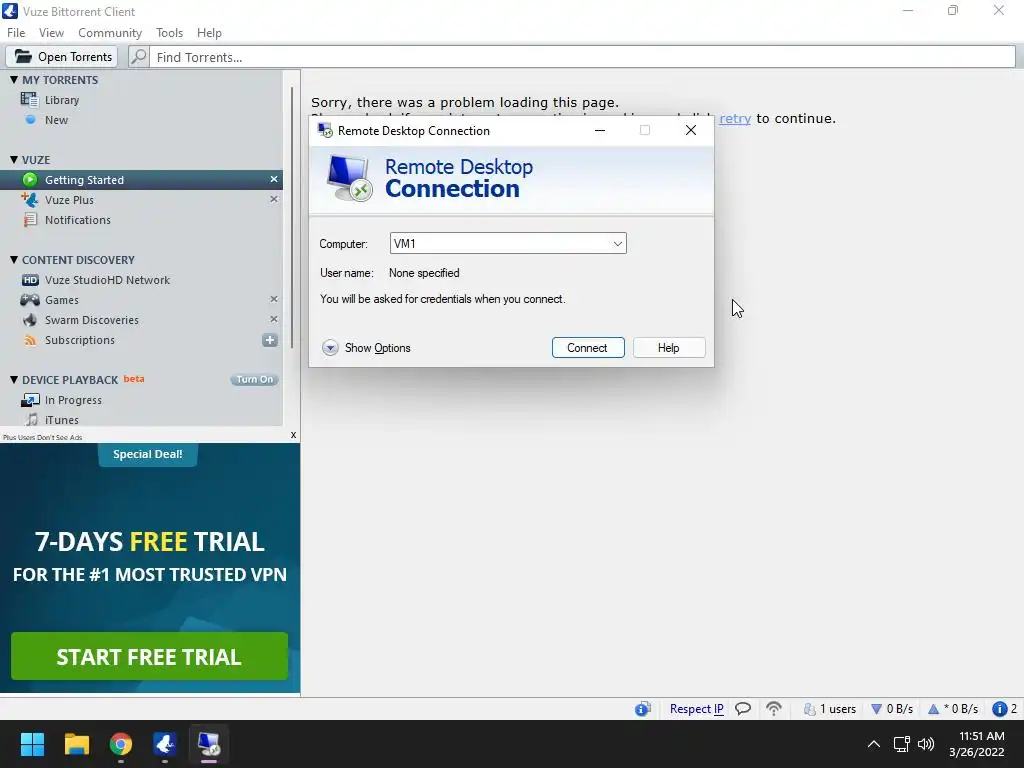Open the Games controller icon

[x=30, y=300]
